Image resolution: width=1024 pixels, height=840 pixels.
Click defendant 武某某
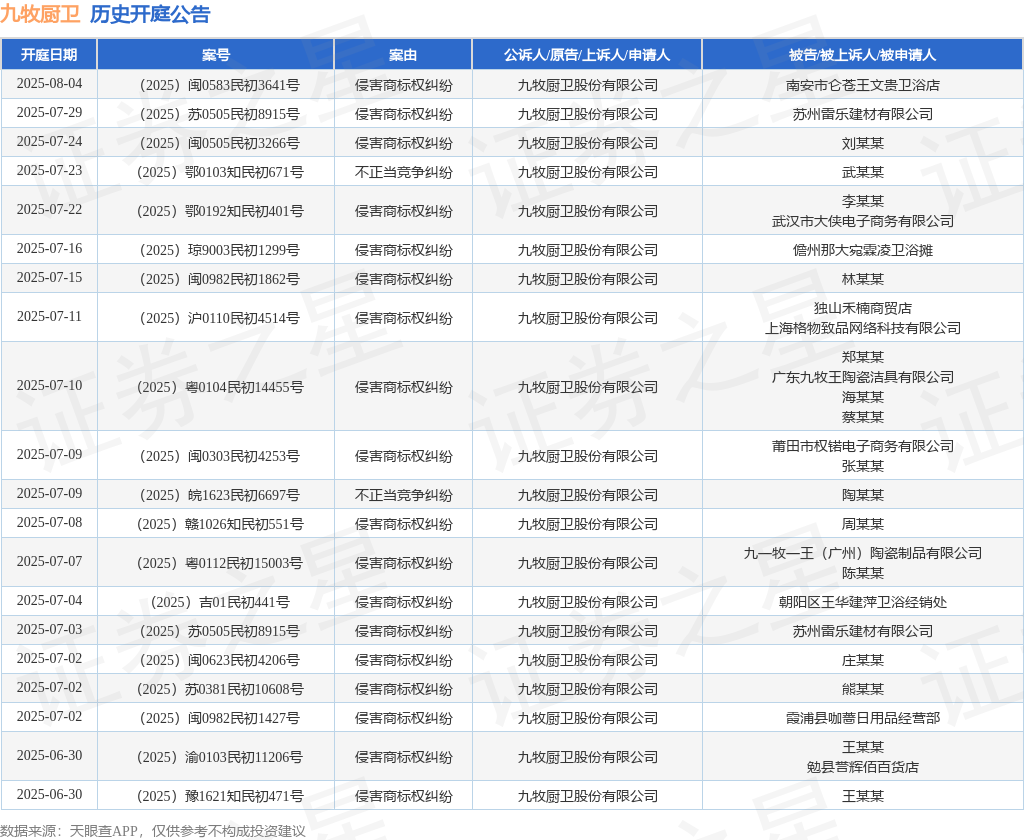863,172
